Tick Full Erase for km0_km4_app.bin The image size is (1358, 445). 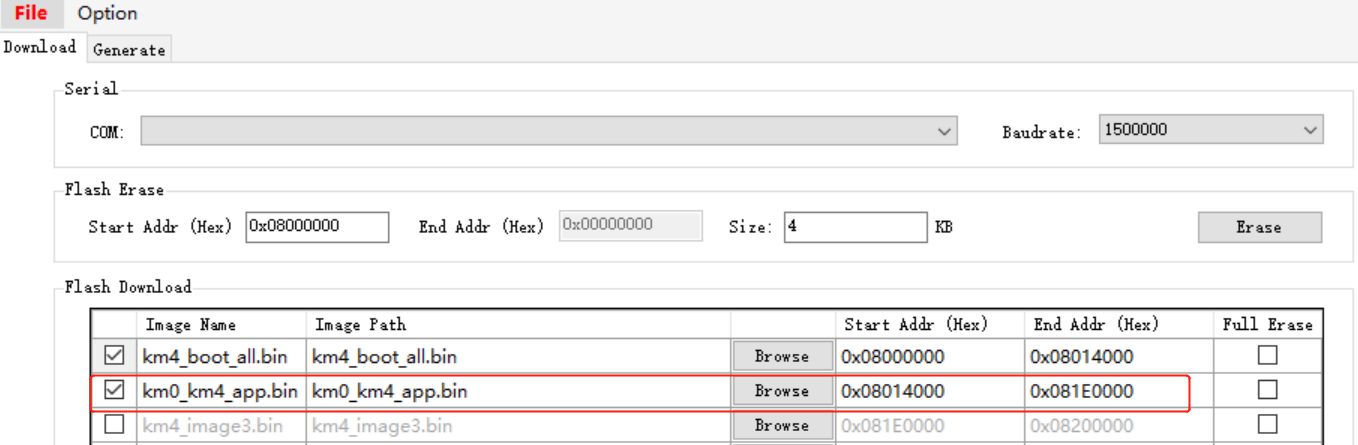tap(1267, 389)
